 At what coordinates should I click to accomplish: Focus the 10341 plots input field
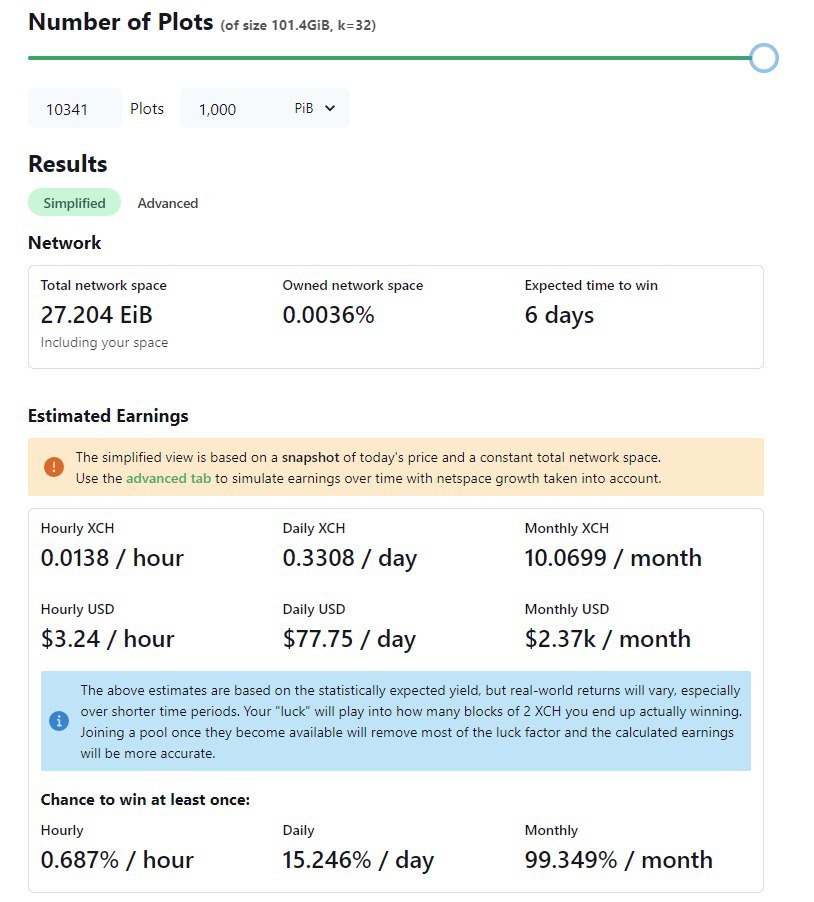[75, 109]
